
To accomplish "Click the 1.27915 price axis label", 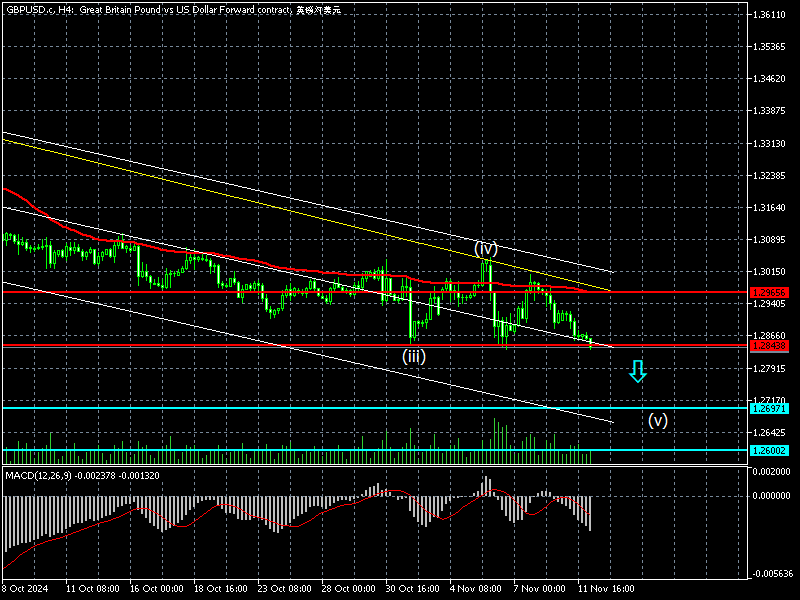I will click(769, 368).
